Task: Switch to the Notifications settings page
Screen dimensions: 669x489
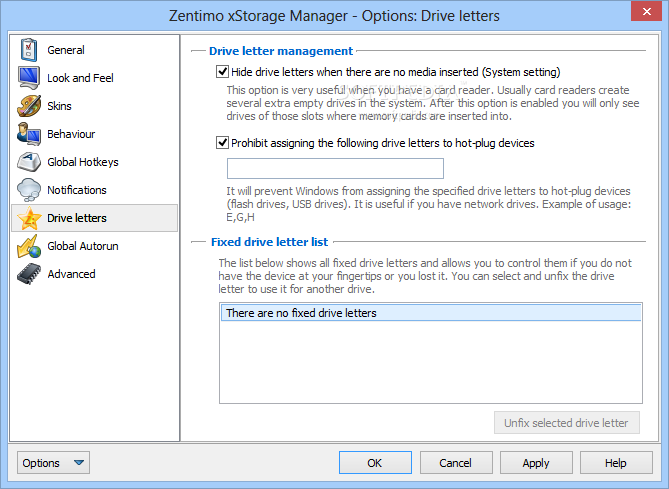Action: pos(77,190)
